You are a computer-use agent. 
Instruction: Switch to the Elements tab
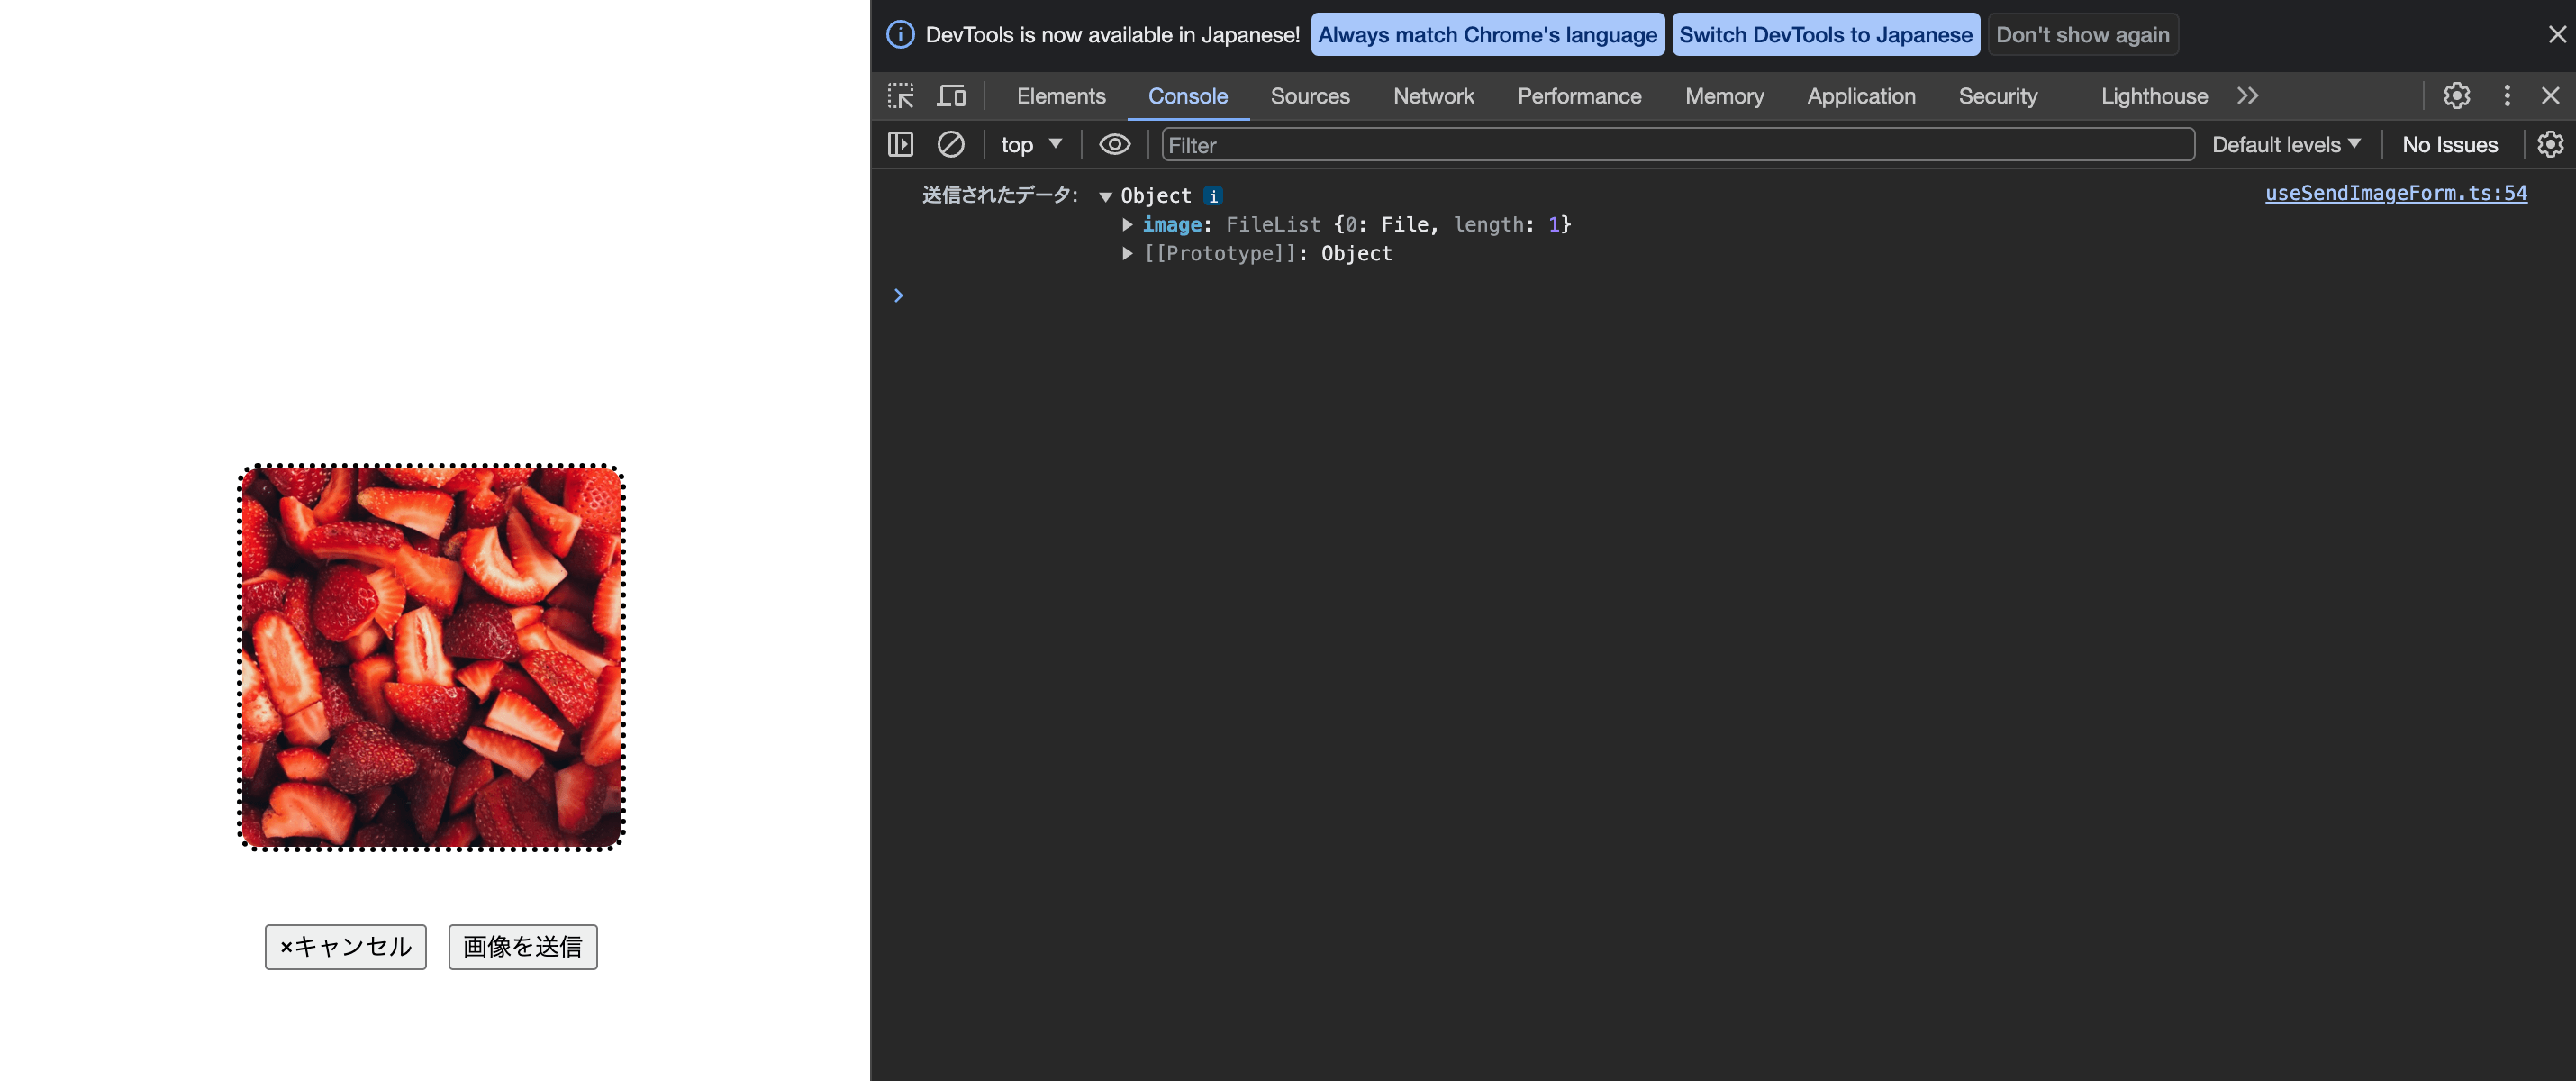1060,96
